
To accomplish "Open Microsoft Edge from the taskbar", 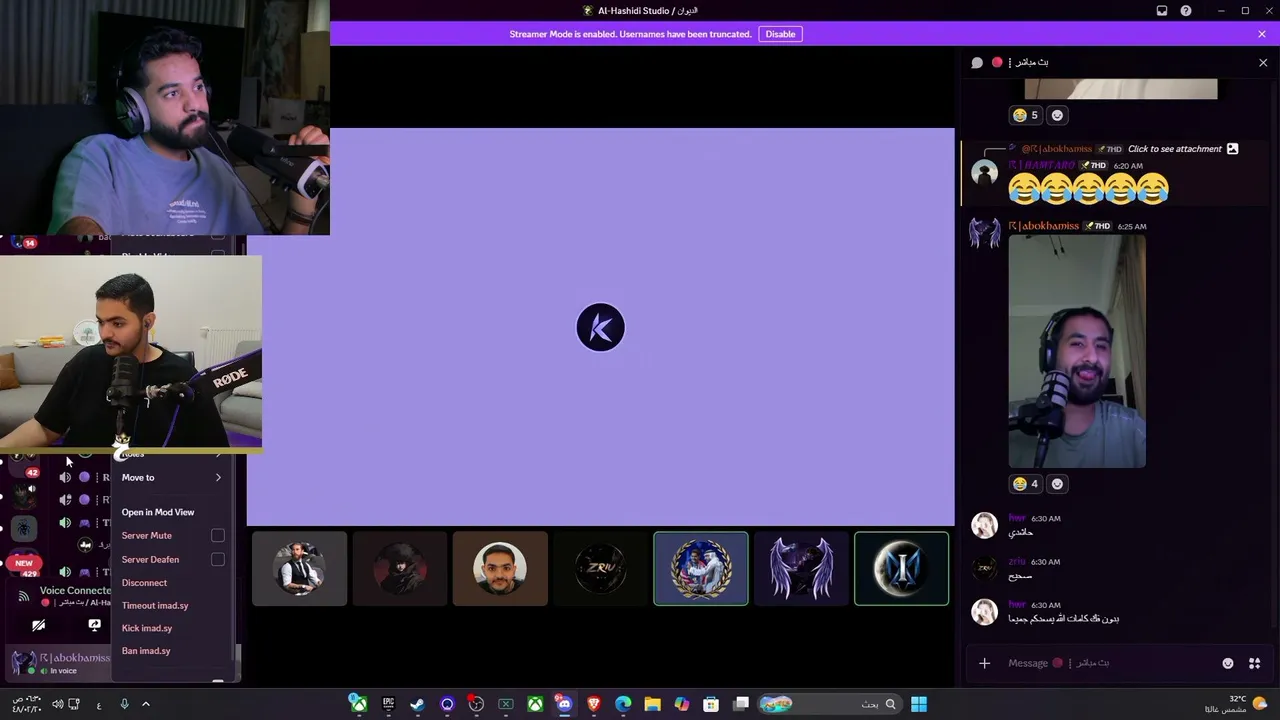I will click(x=623, y=704).
